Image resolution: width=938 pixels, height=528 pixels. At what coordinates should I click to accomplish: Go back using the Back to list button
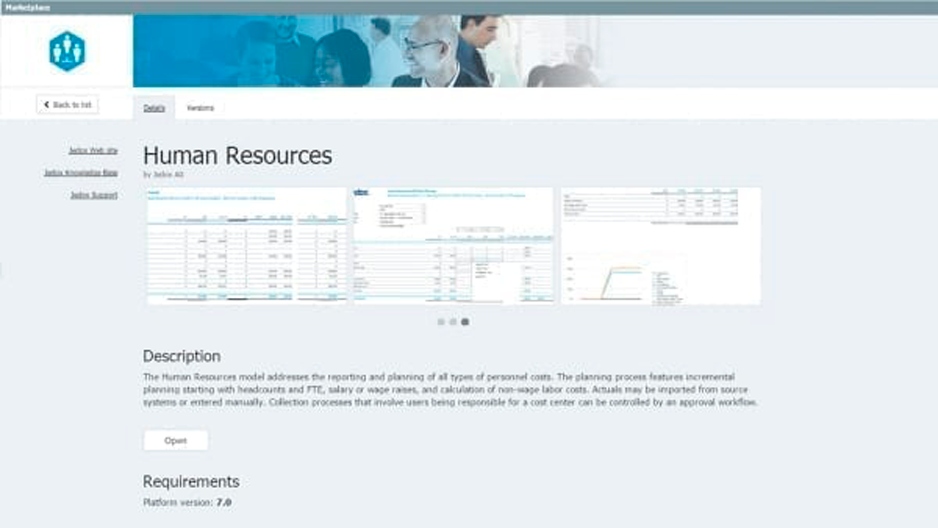coord(67,104)
